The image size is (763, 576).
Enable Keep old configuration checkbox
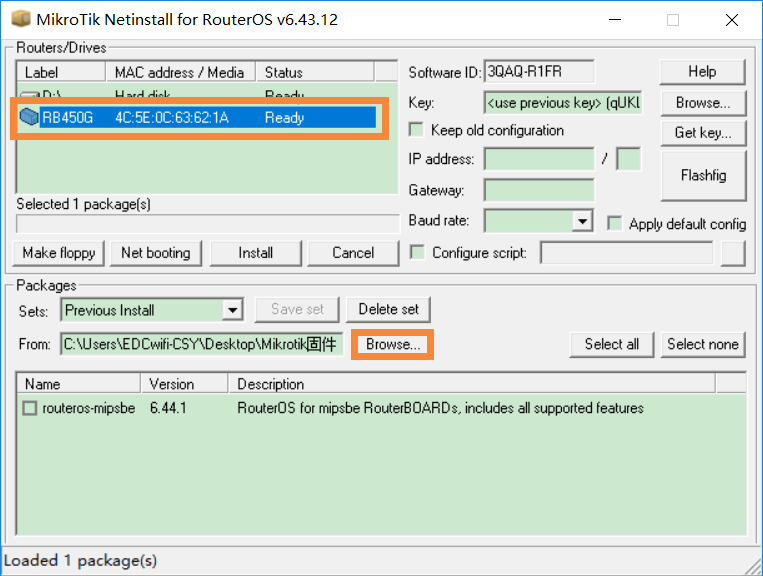pos(417,130)
